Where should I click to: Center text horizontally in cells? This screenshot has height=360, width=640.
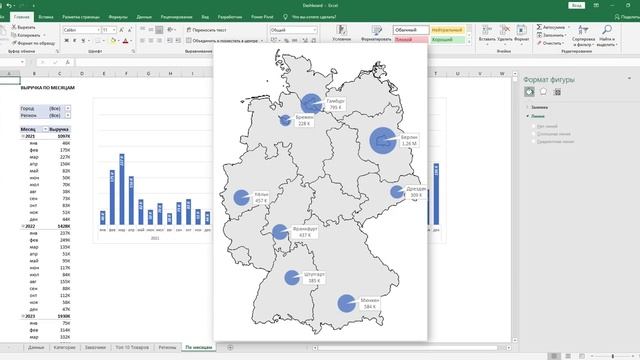(x=151, y=41)
